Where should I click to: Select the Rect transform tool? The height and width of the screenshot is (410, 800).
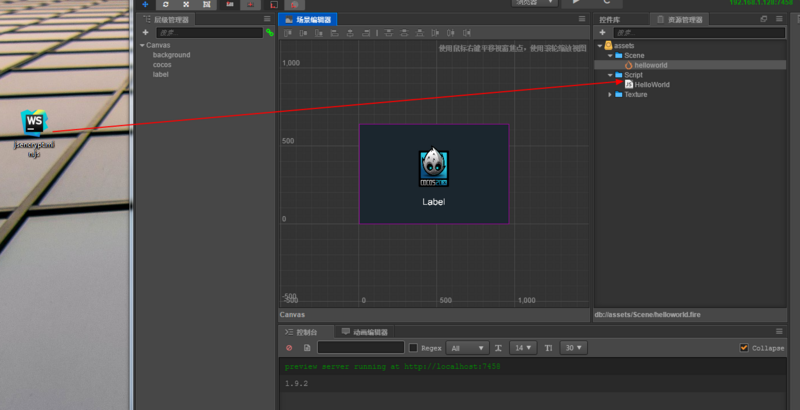(x=207, y=4)
